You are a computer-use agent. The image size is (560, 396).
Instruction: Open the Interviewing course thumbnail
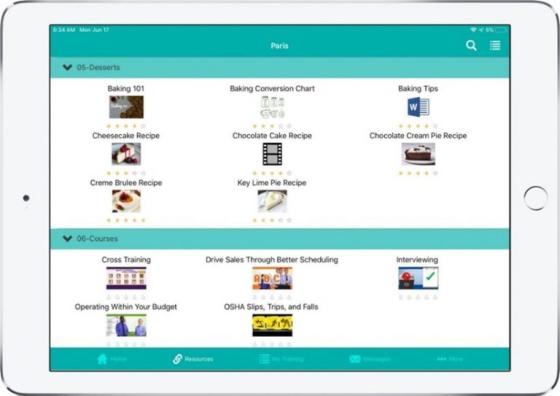pyautogui.click(x=418, y=278)
